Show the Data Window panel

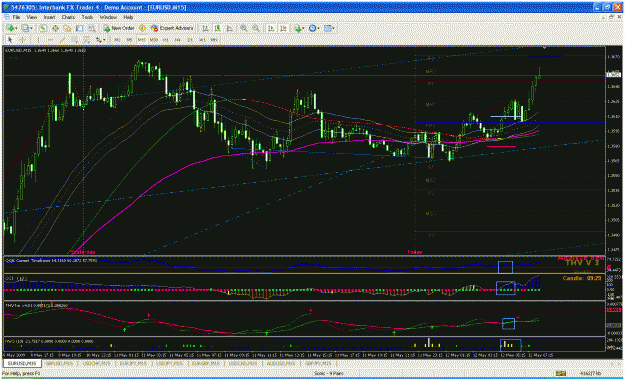(x=55, y=28)
